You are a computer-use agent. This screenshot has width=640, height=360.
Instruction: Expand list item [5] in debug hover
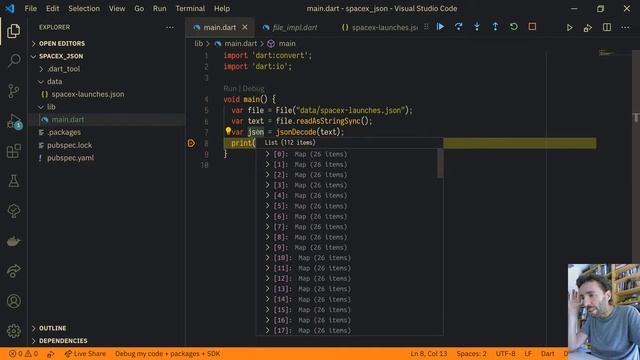point(267,206)
